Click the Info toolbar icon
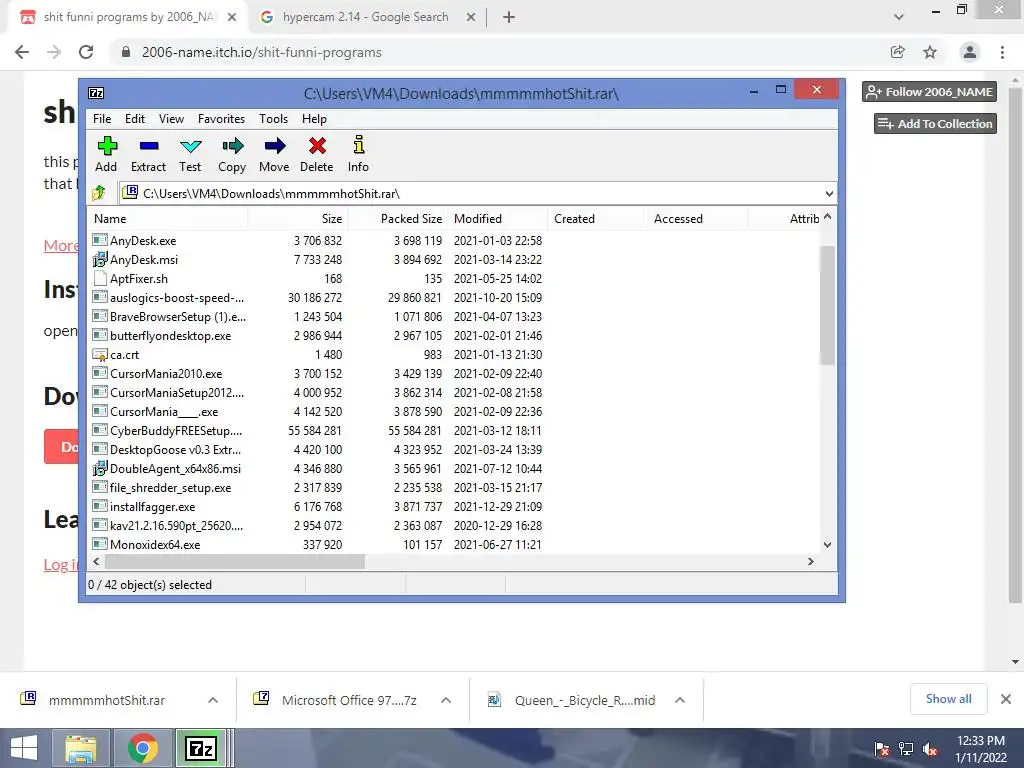 tap(359, 145)
